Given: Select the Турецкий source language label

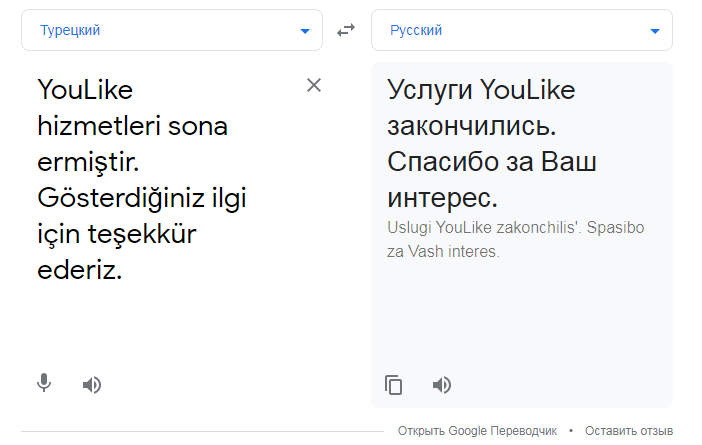Looking at the screenshot, I should coord(70,30).
